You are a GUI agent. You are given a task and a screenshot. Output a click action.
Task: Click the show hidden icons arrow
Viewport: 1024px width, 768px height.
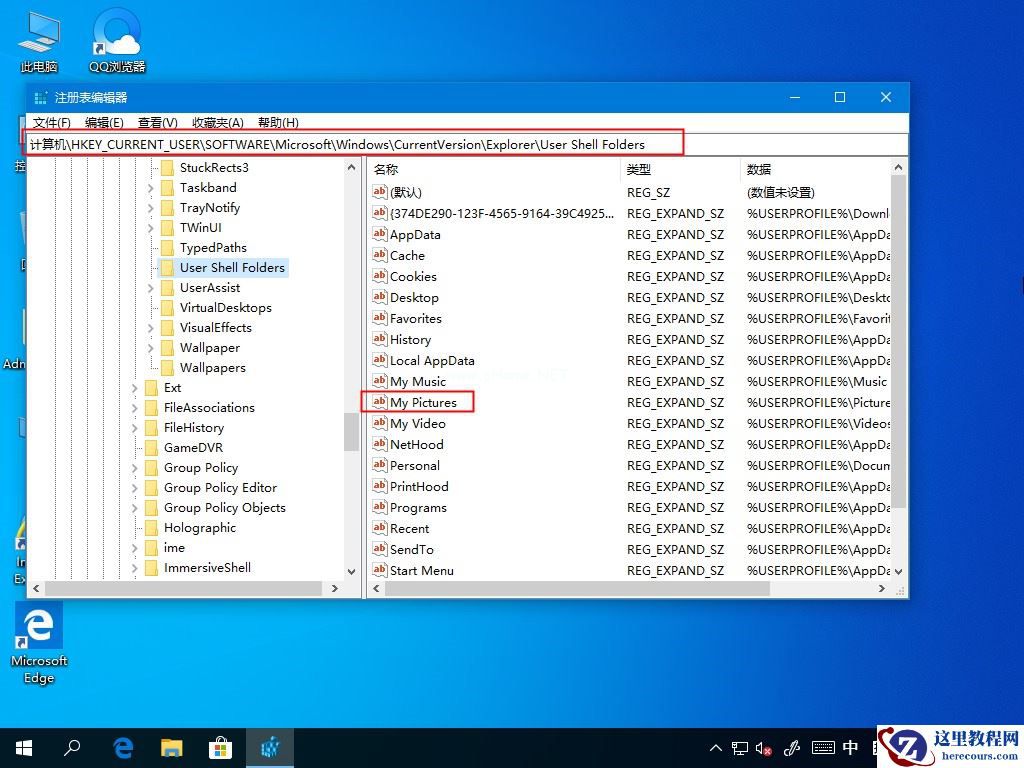tap(716, 747)
